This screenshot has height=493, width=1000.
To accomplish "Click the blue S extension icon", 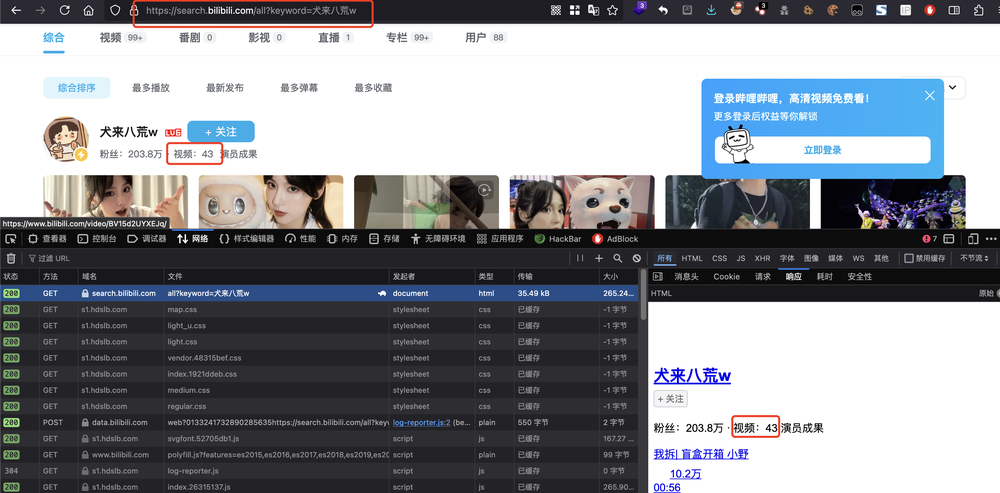I will pos(881,10).
